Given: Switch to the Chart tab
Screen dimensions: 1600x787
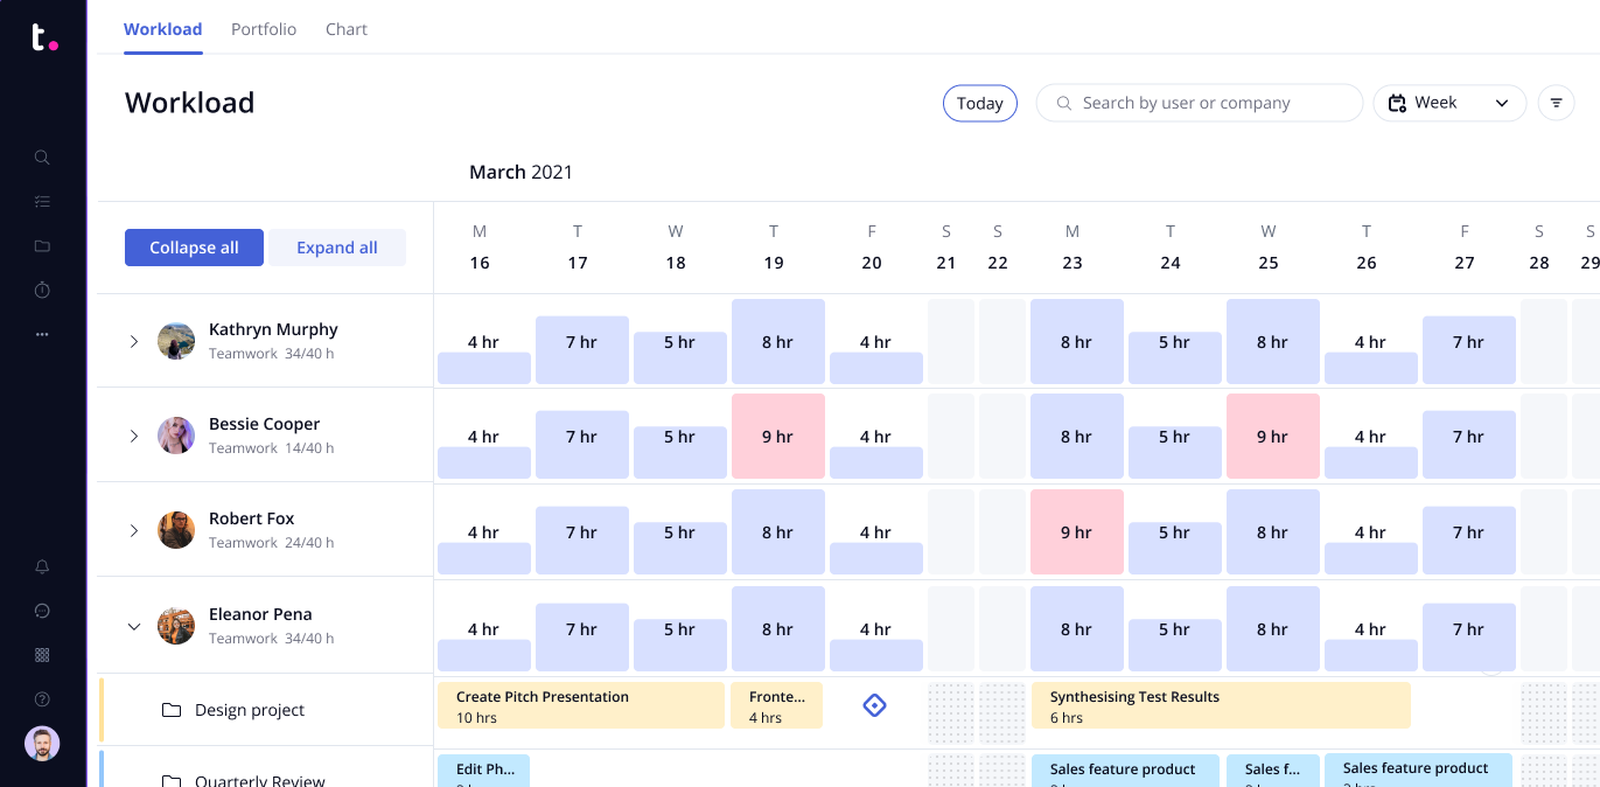Looking at the screenshot, I should pyautogui.click(x=346, y=29).
